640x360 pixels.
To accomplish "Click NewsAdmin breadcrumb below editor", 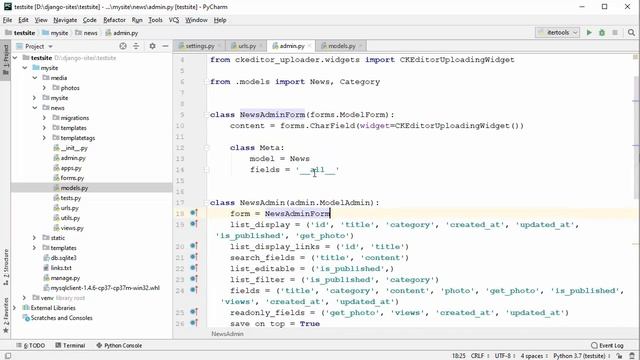I will [x=227, y=334].
